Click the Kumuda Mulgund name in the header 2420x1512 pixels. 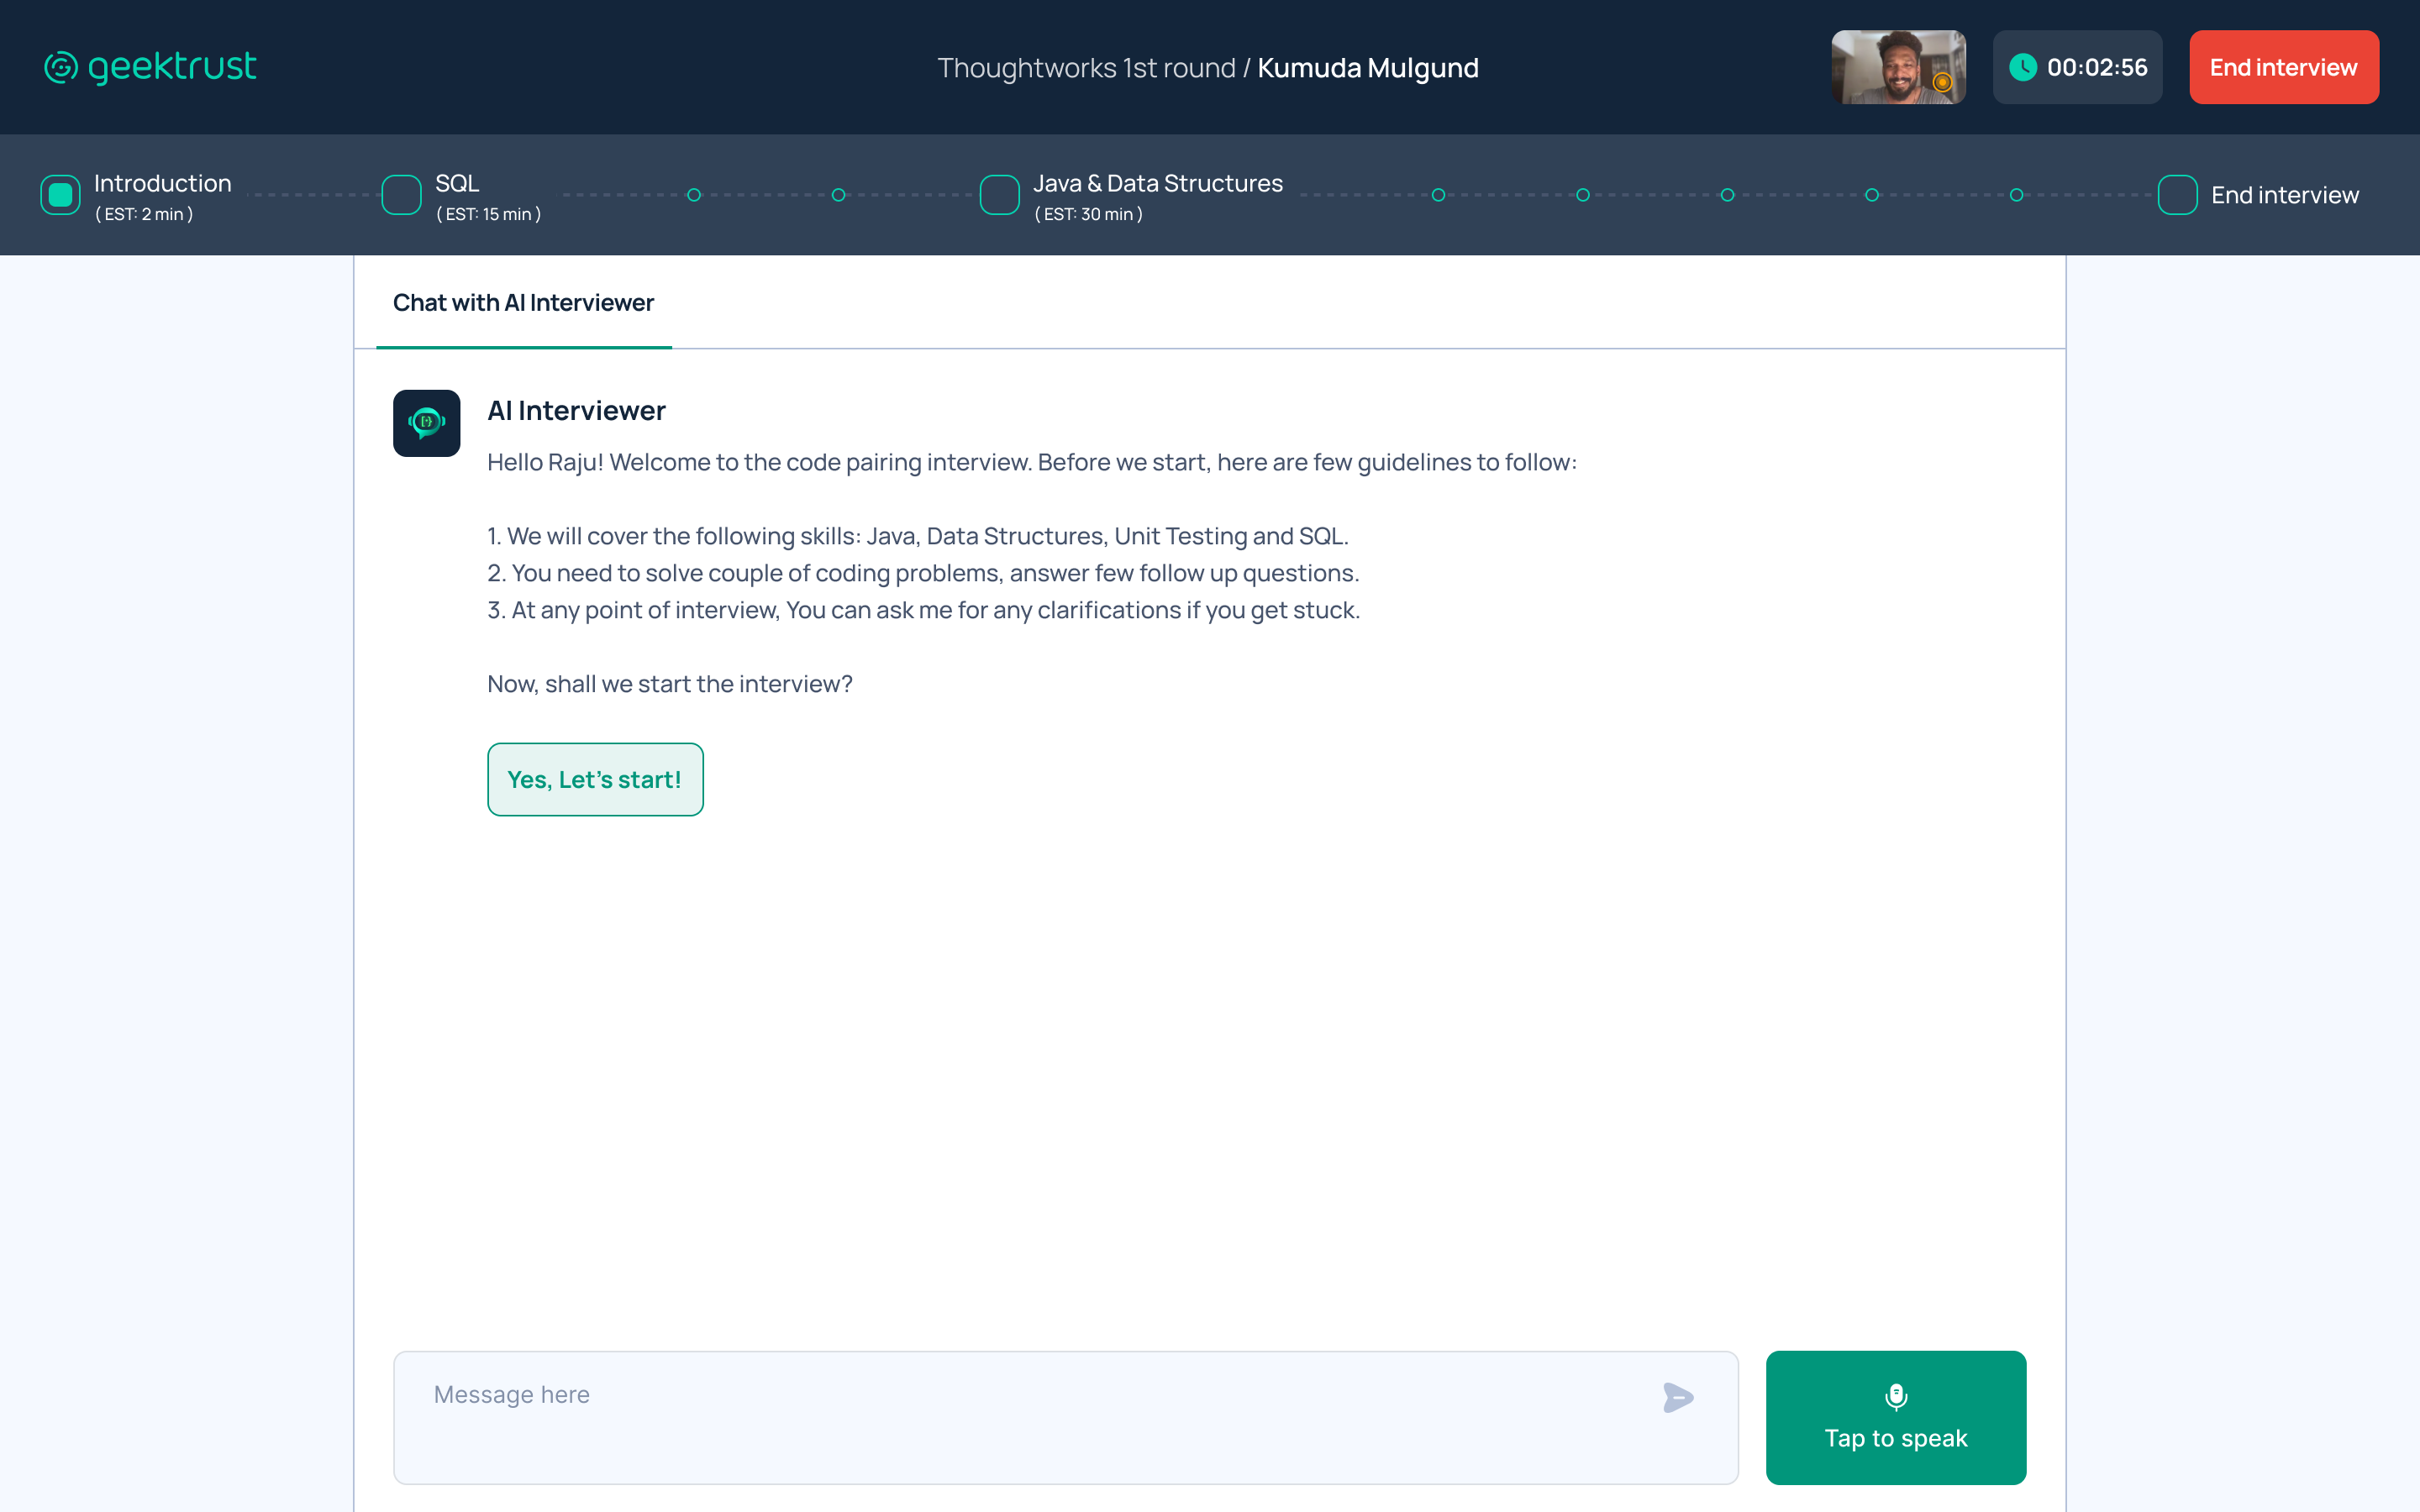[1367, 68]
